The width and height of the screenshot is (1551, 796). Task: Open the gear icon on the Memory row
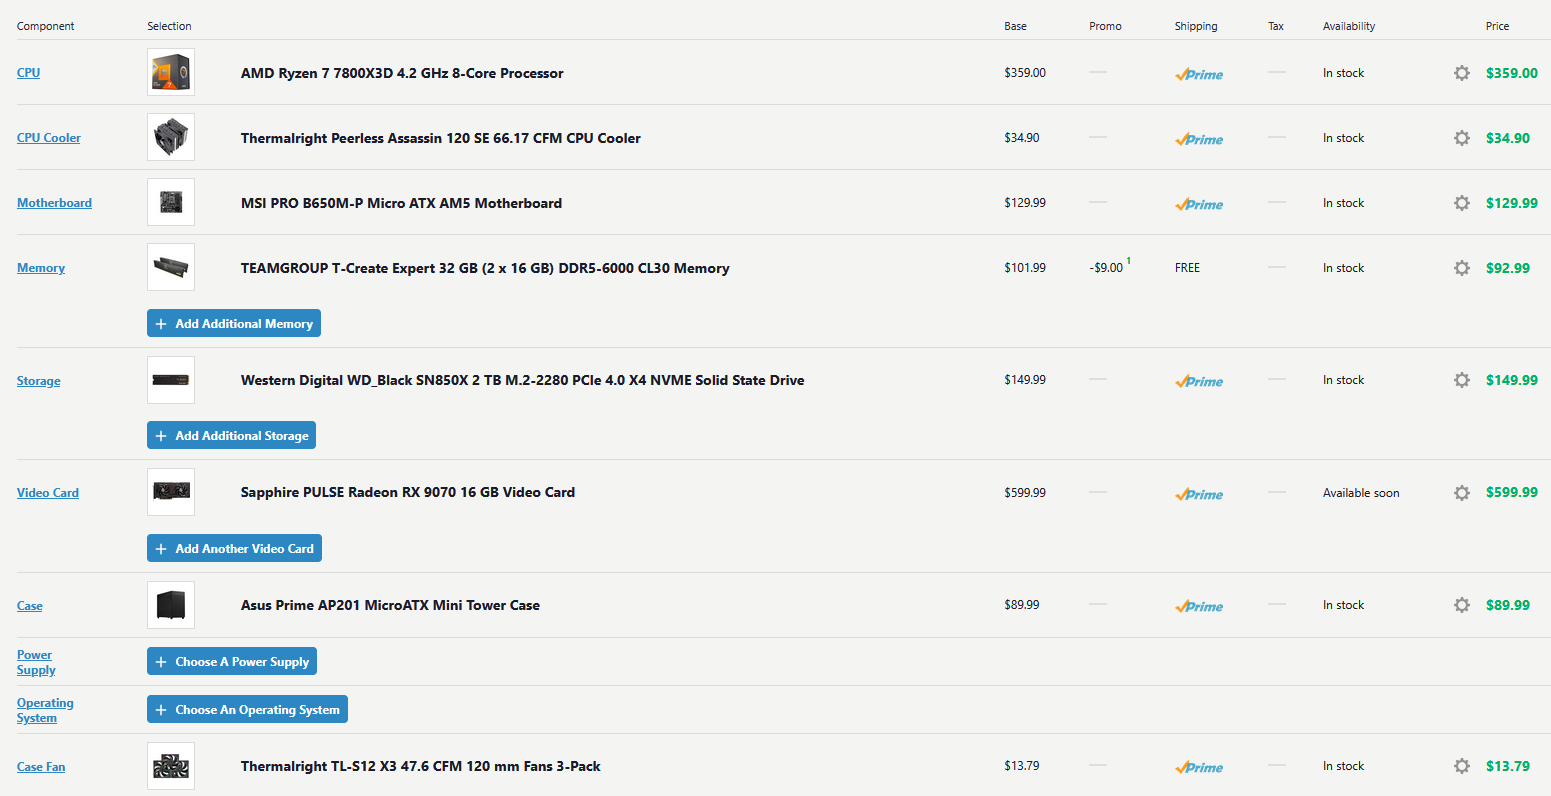click(x=1462, y=268)
